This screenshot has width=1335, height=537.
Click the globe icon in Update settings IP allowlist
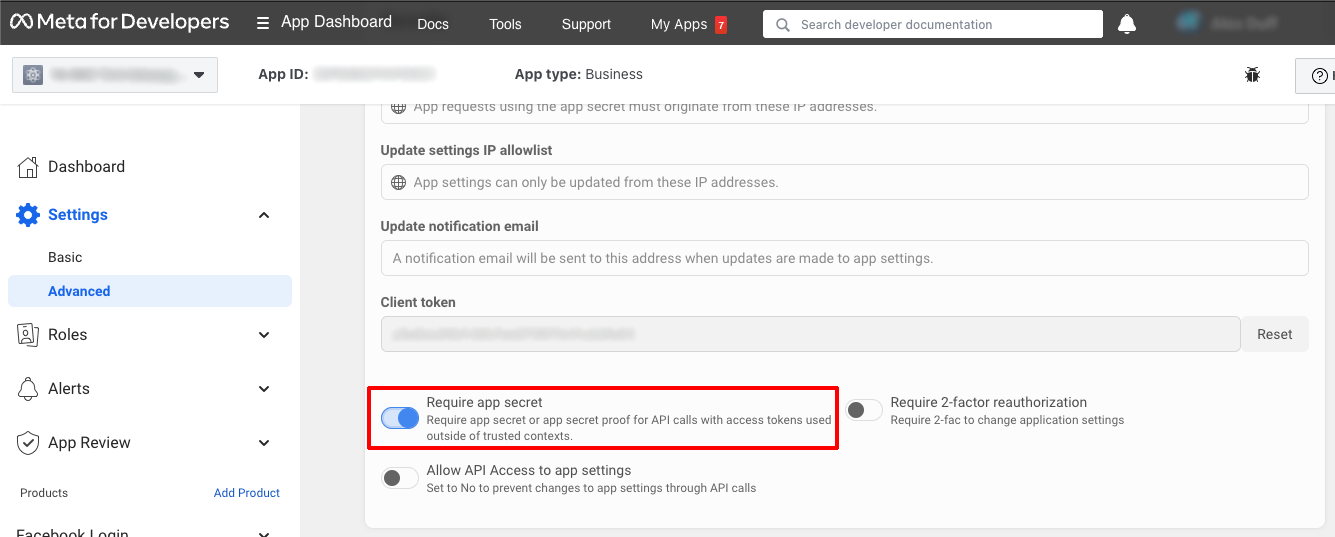(398, 182)
